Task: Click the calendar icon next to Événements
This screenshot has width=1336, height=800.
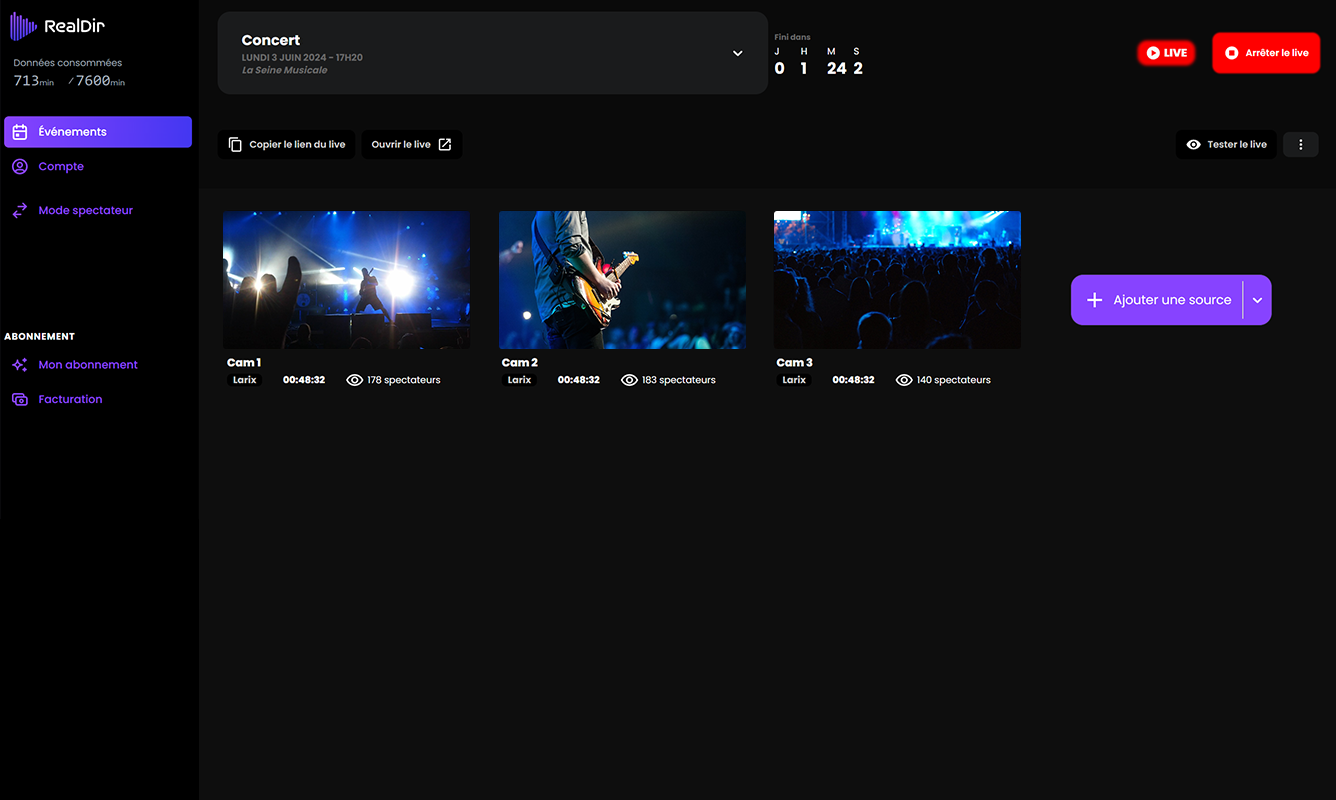Action: pos(20,132)
